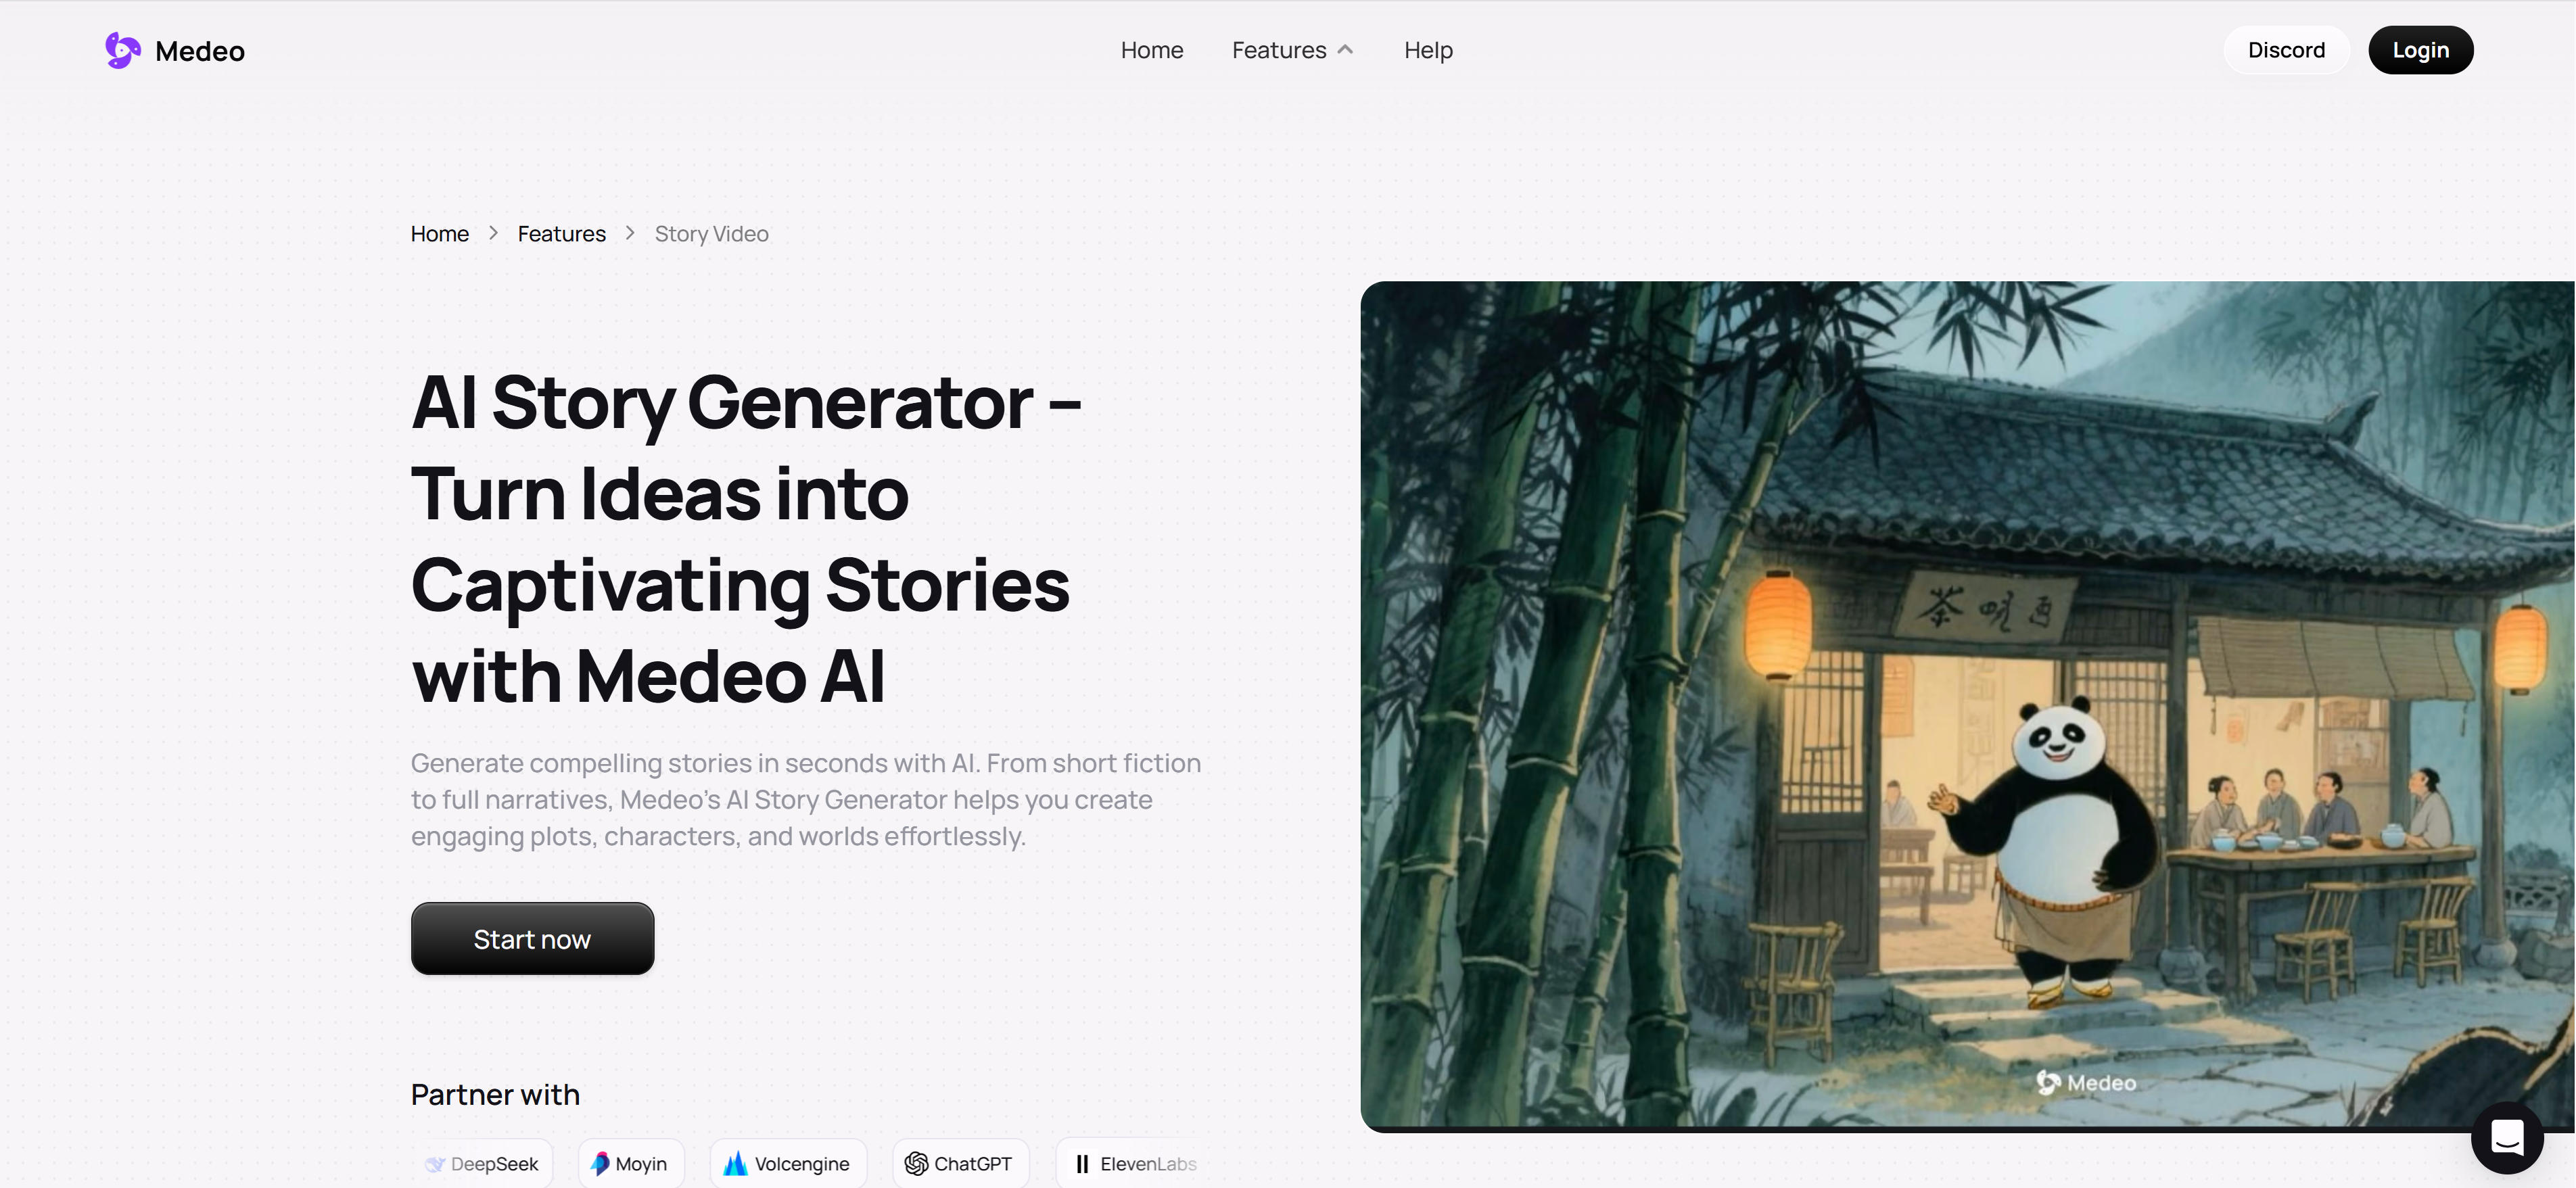This screenshot has height=1188, width=2576.
Task: Click the ChatGPT knot logo icon
Action: tap(916, 1163)
